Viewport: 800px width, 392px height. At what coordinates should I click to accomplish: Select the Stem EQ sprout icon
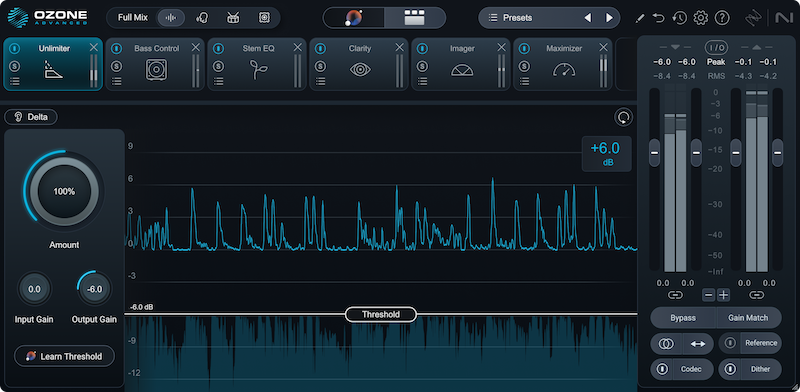pos(258,70)
